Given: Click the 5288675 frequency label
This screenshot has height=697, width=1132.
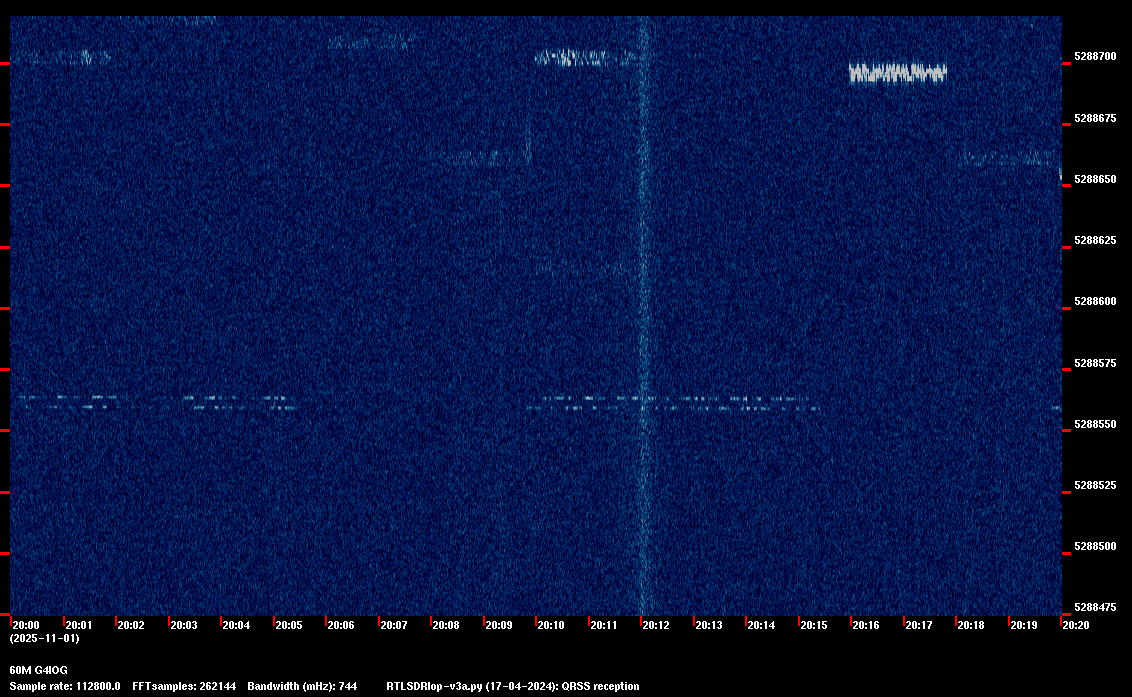Looking at the screenshot, I should [x=1095, y=118].
